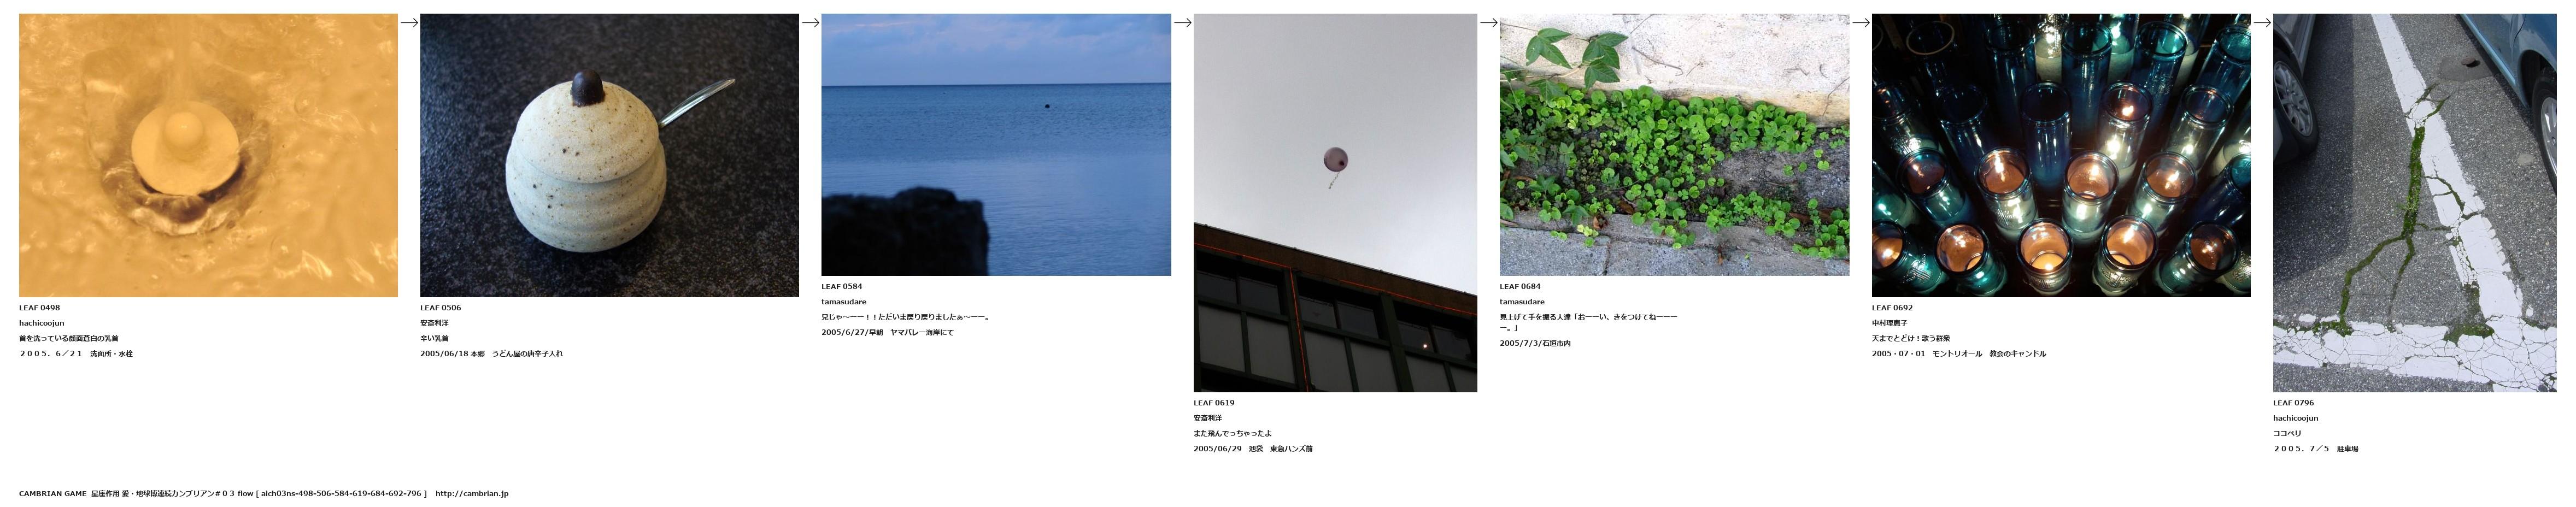Open the ceramic pot with spoon photo

pyautogui.click(x=609, y=155)
